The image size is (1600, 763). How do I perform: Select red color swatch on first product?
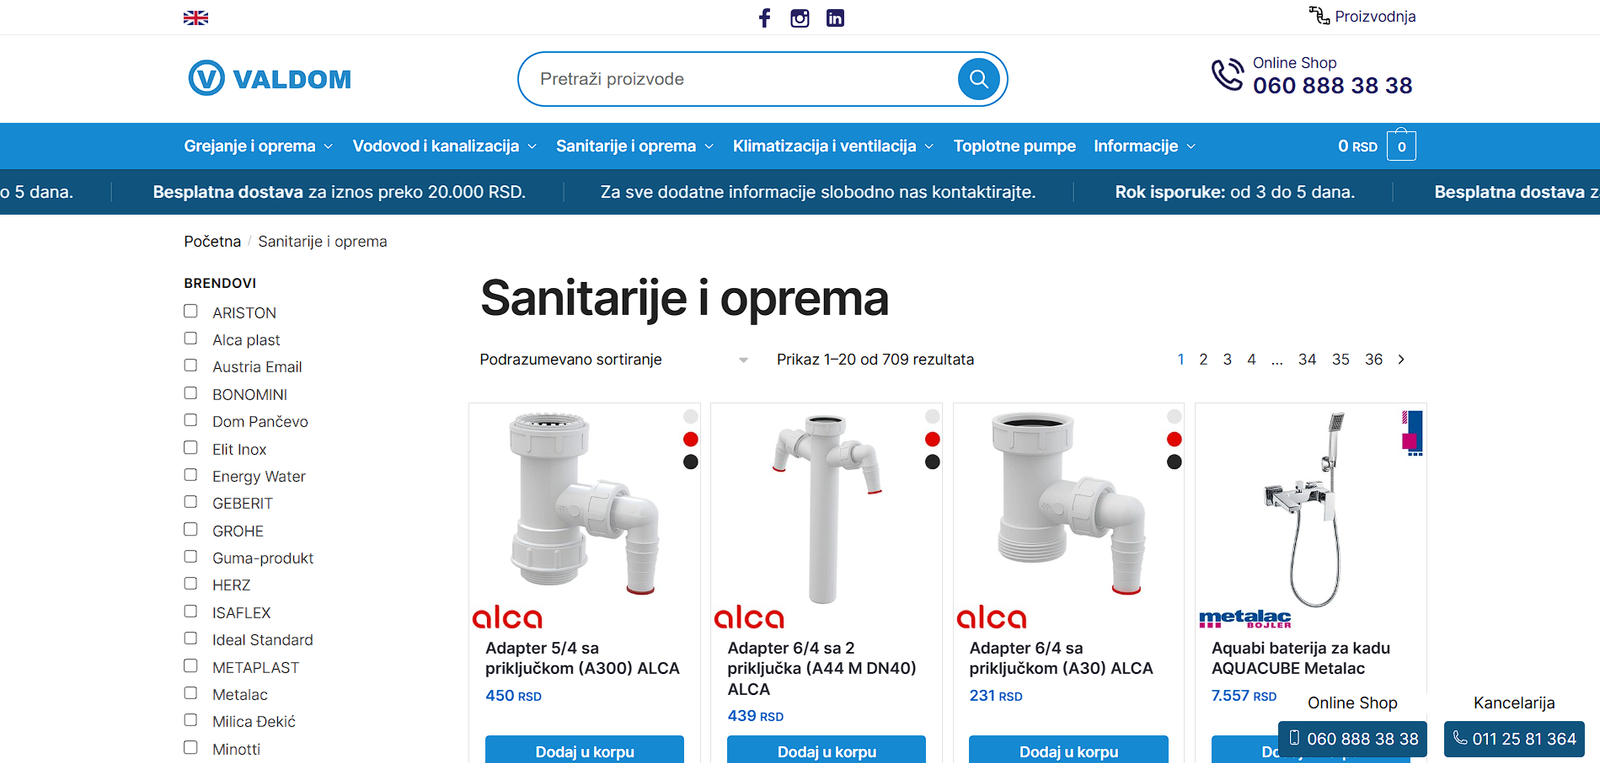click(690, 439)
